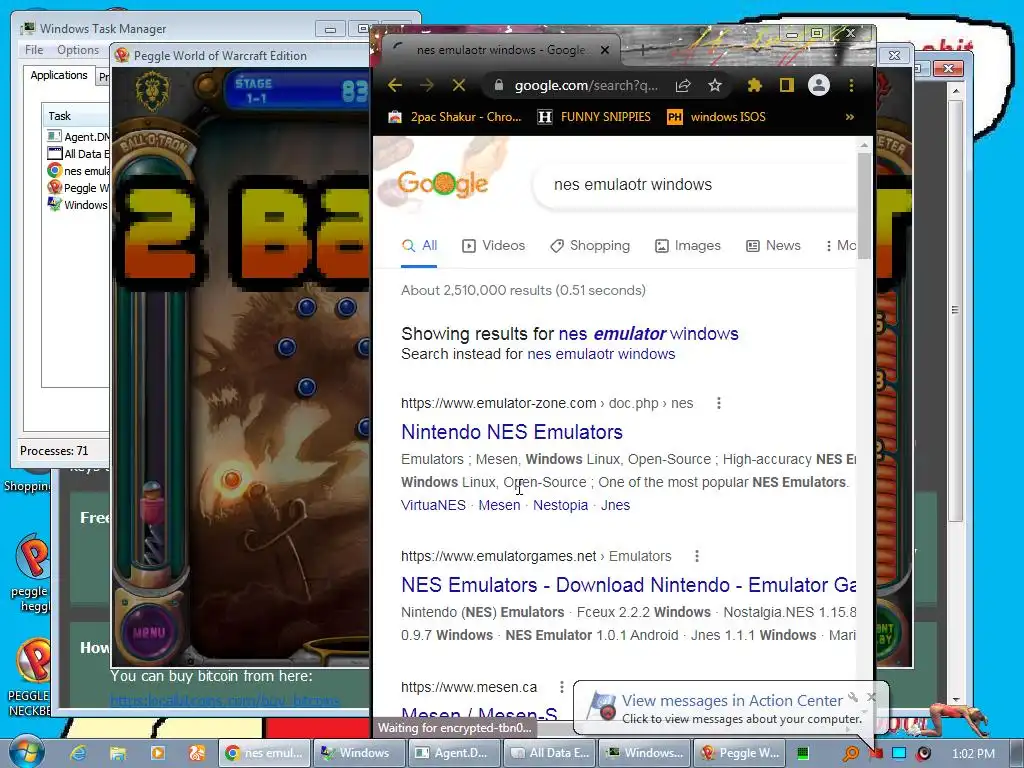Screen dimensions: 1024x768
Task: Open the Options menu in Task Manager
Action: point(78,50)
